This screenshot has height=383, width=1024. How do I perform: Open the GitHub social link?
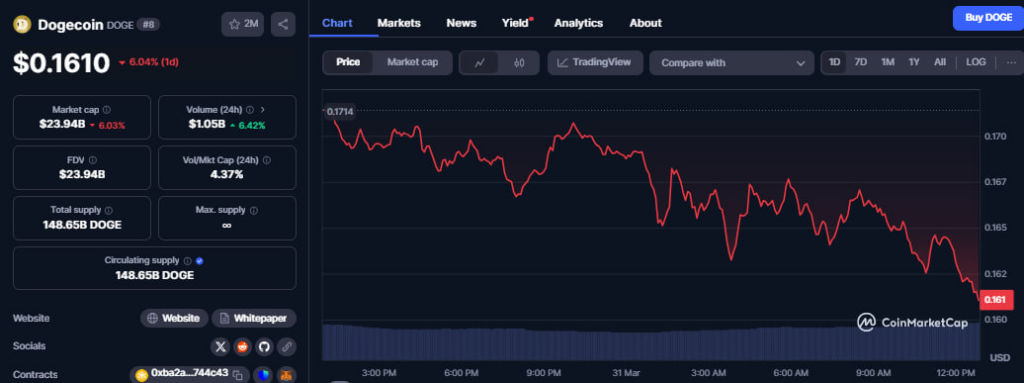(264, 346)
